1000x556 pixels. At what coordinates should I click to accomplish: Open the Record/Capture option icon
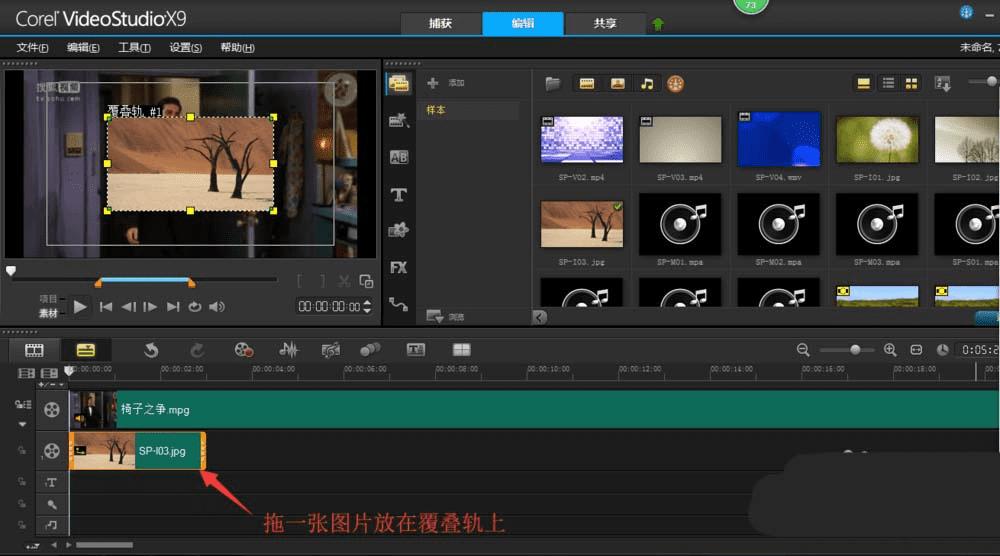(244, 349)
